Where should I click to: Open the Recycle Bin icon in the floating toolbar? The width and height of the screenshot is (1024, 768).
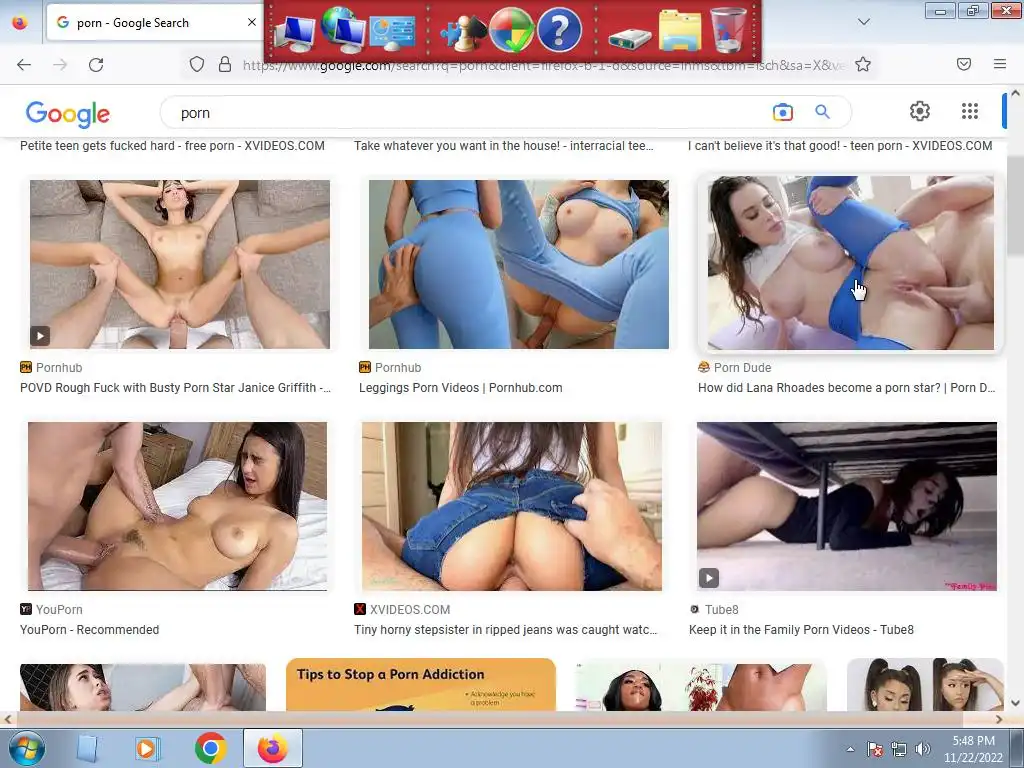pos(728,29)
